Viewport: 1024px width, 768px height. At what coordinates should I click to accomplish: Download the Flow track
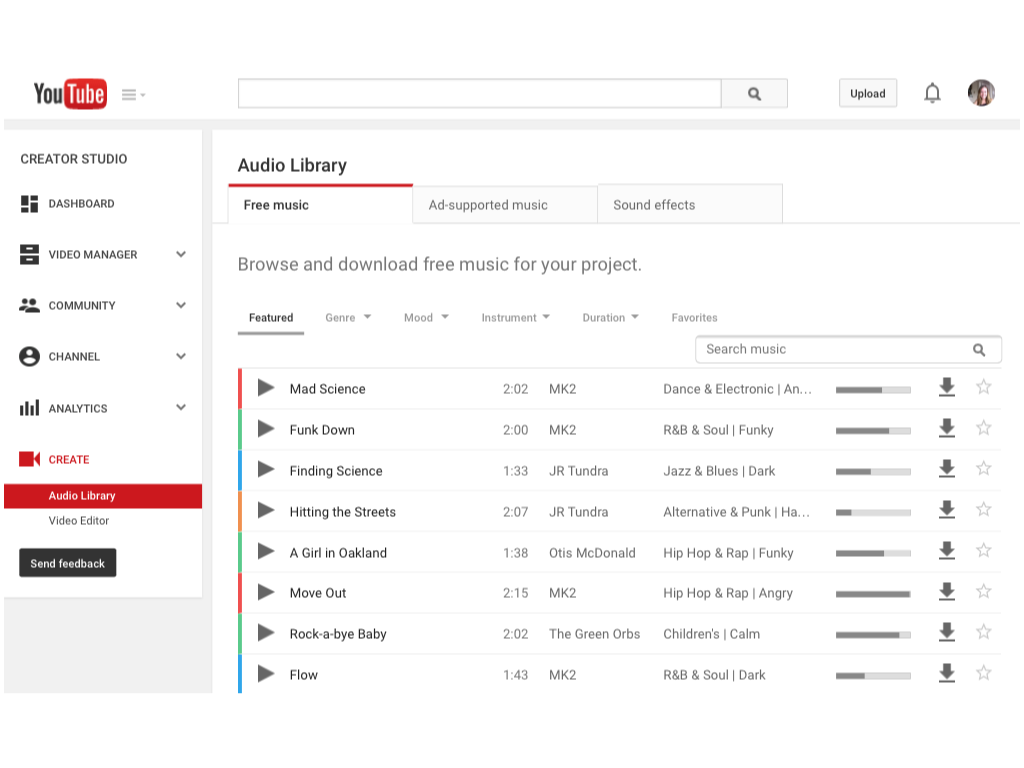[947, 673]
